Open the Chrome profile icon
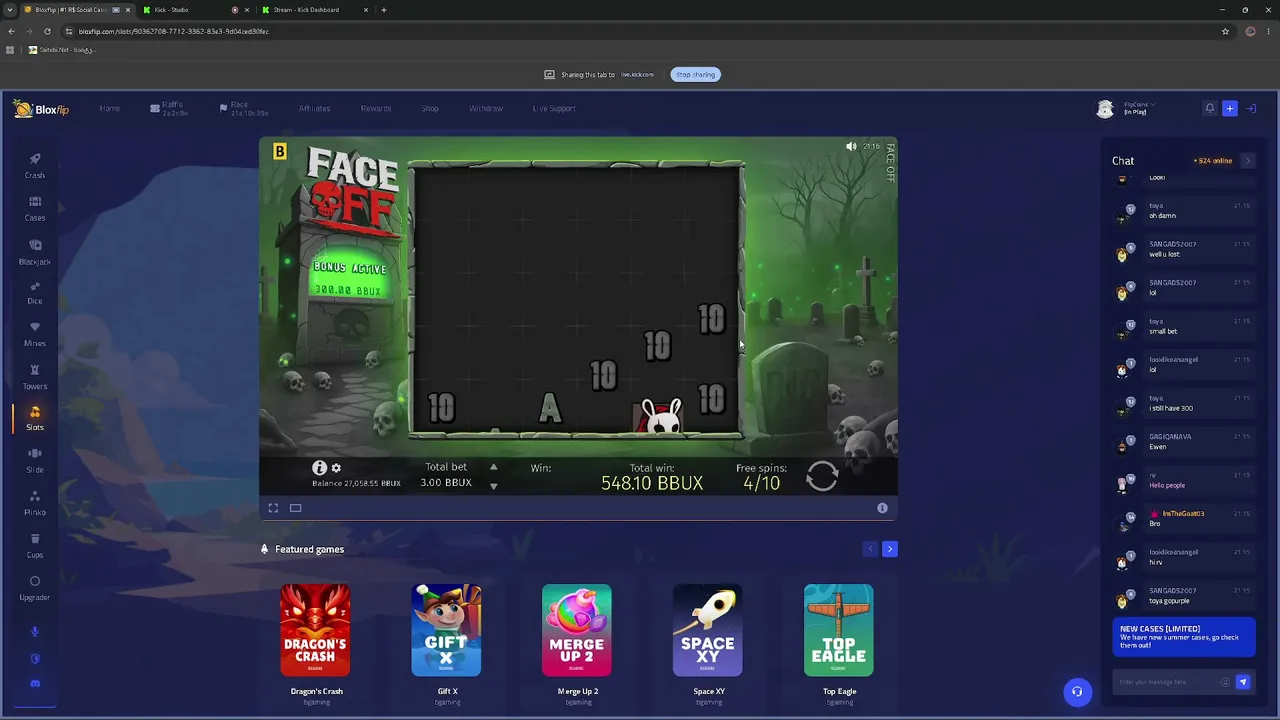The height and width of the screenshot is (720, 1280). tap(1250, 31)
